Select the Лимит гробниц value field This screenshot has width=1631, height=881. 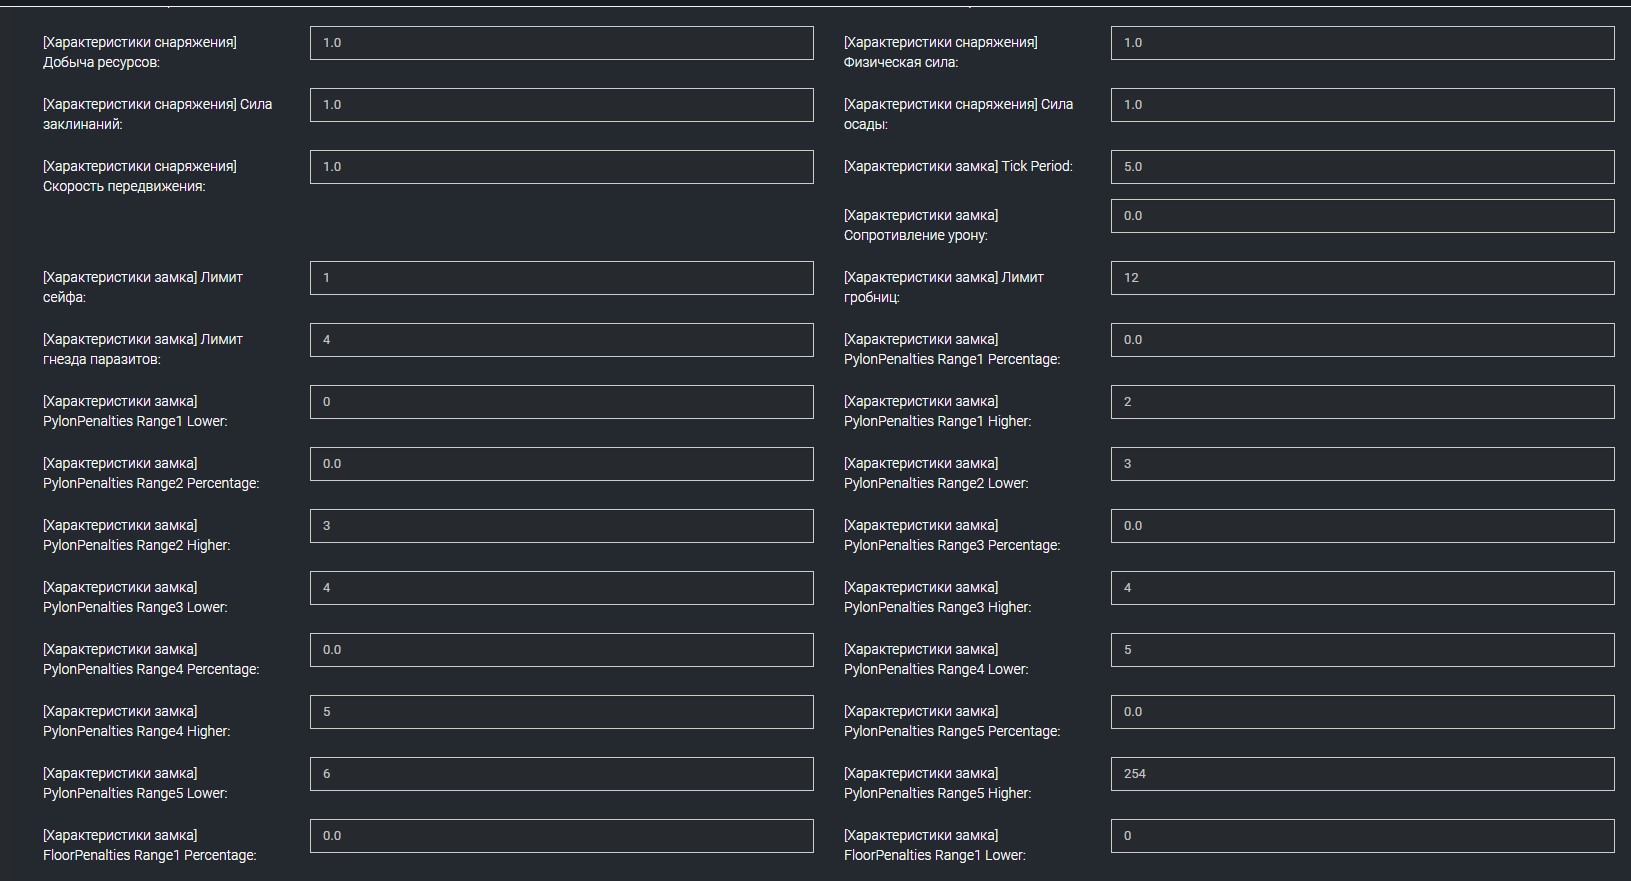tap(1362, 278)
